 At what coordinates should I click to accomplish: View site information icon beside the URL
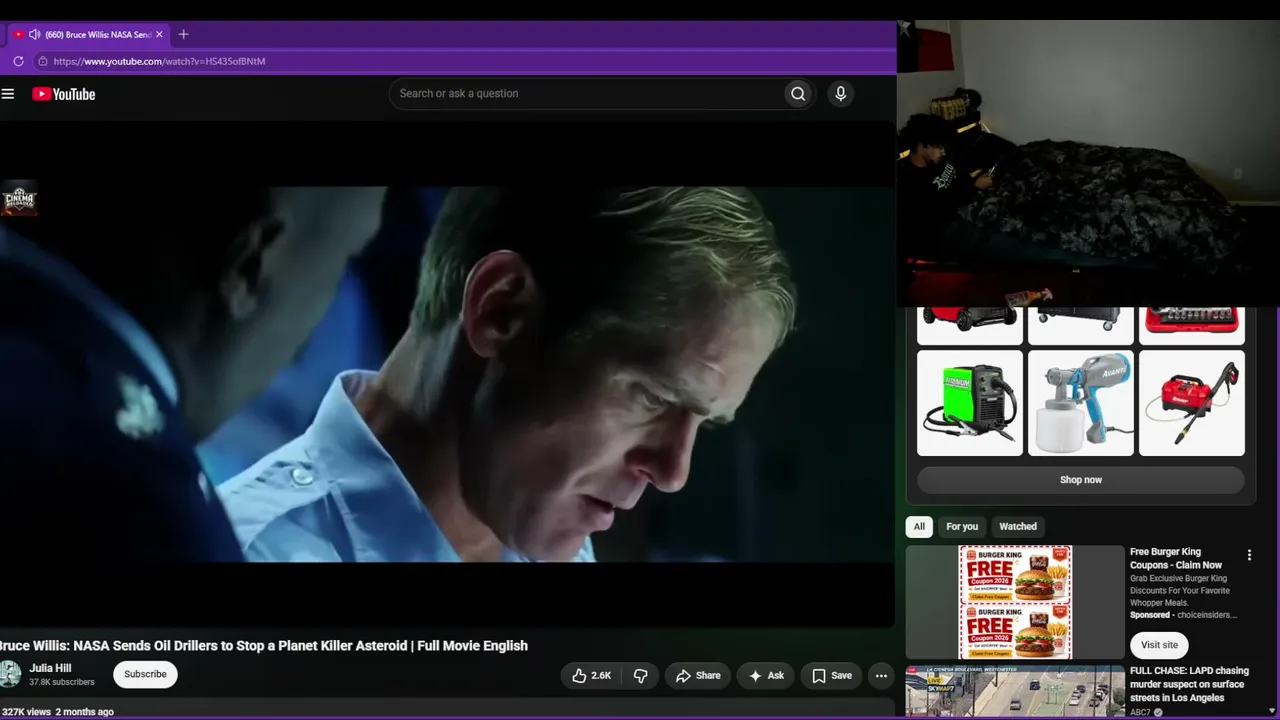point(42,61)
